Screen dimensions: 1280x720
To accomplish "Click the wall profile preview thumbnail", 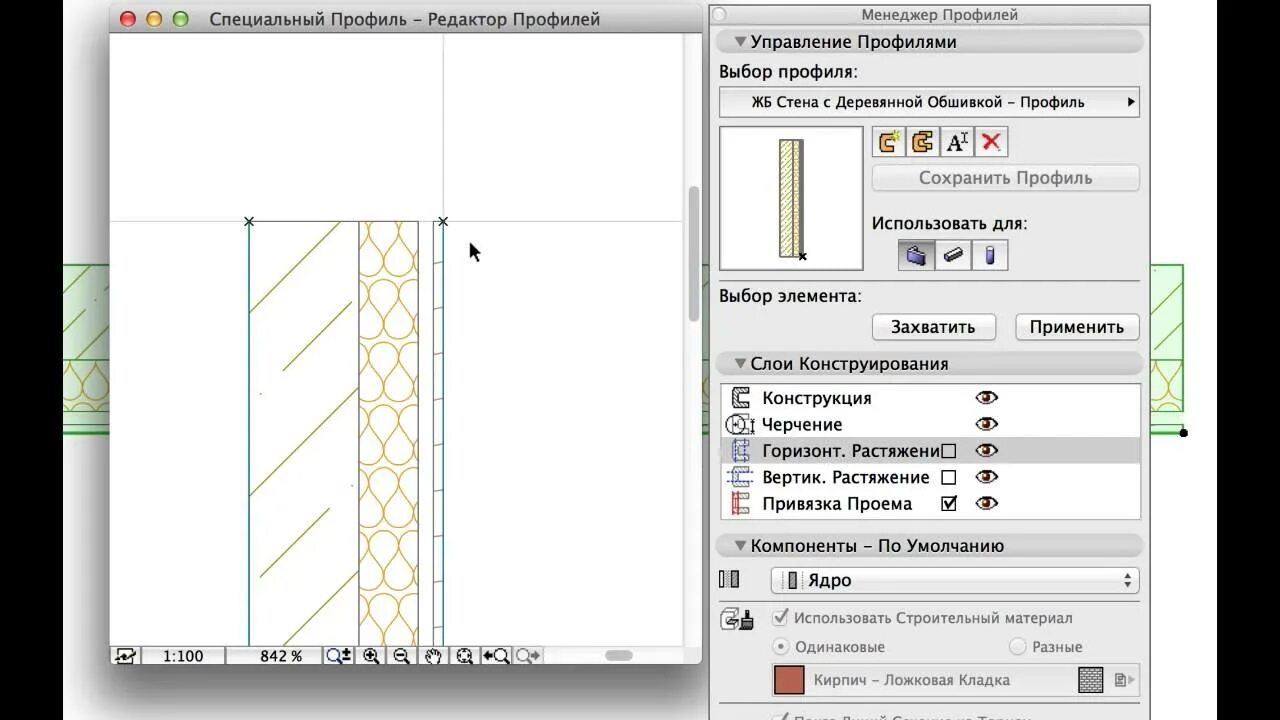I will [791, 198].
